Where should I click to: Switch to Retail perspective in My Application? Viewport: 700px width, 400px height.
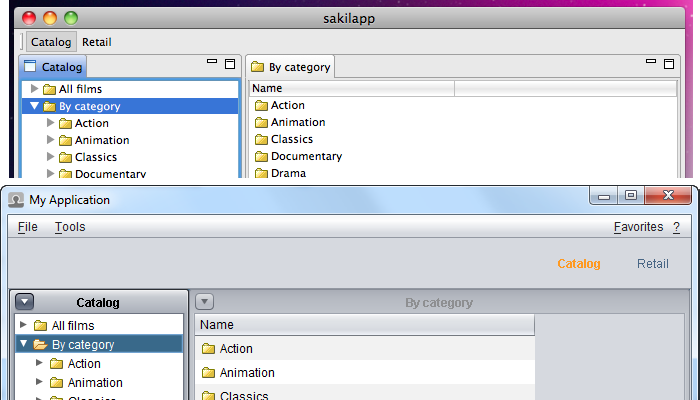tap(653, 263)
